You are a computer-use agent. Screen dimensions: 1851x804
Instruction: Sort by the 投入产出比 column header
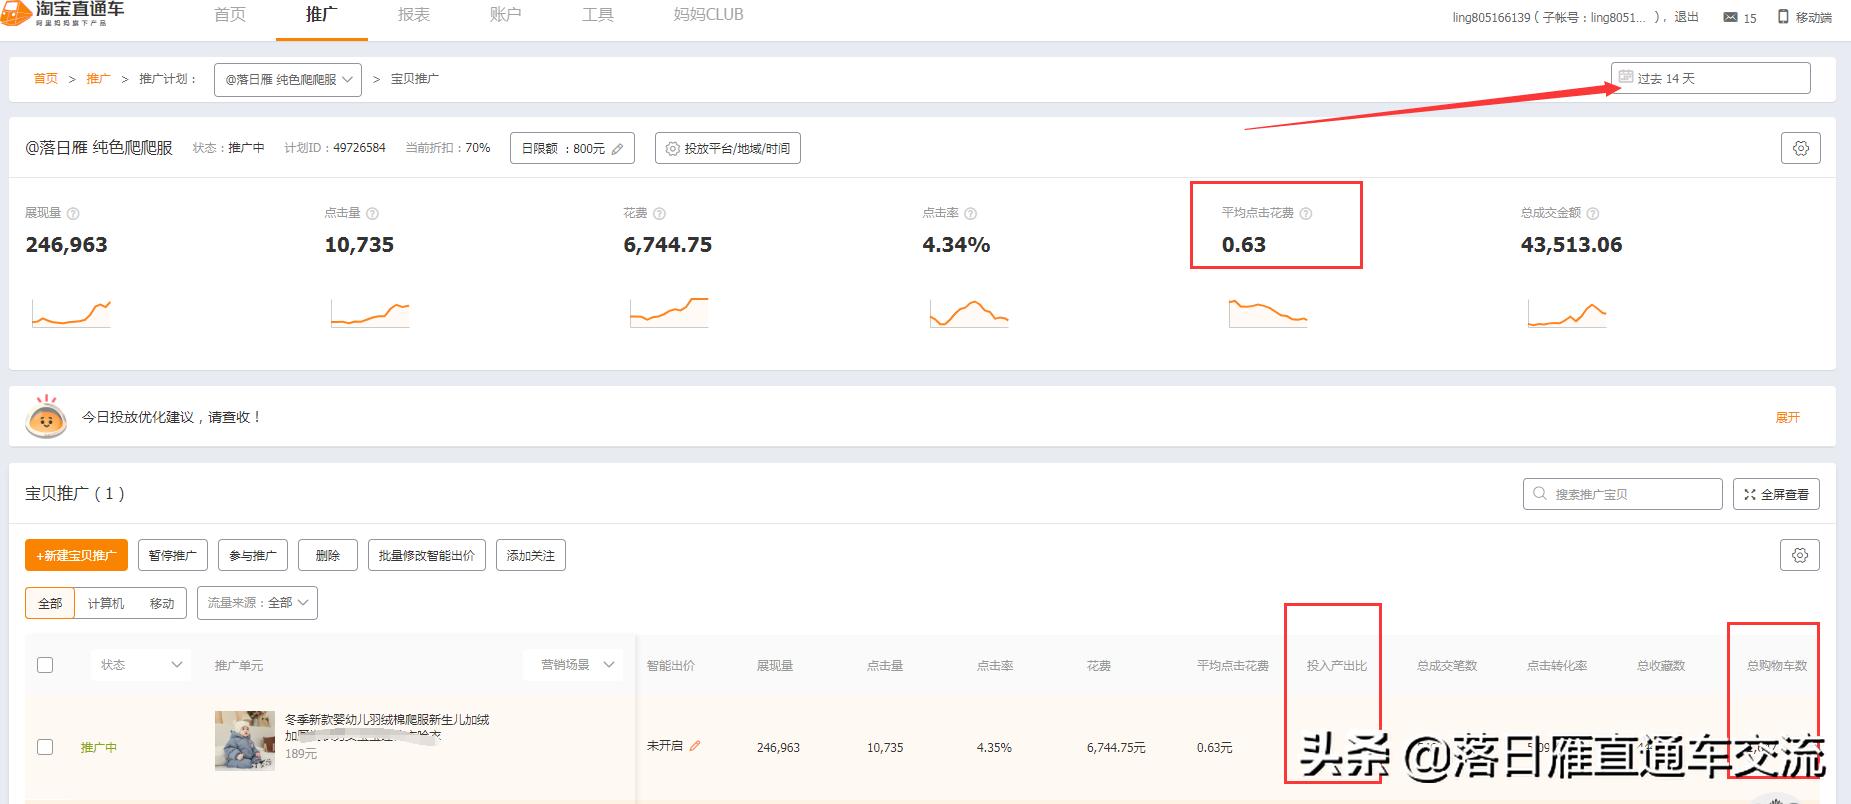tap(1336, 665)
